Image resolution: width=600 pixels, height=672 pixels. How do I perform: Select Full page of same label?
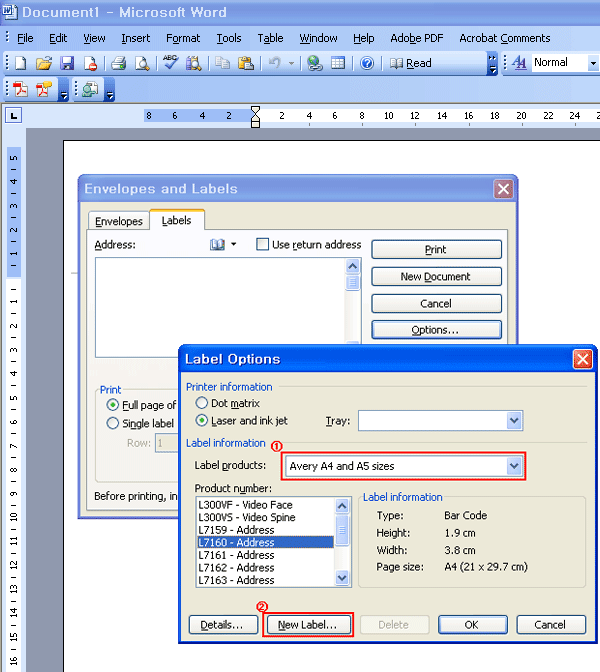pyautogui.click(x=112, y=405)
